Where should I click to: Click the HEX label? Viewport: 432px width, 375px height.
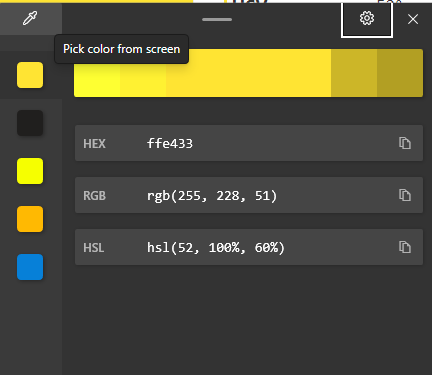94,144
